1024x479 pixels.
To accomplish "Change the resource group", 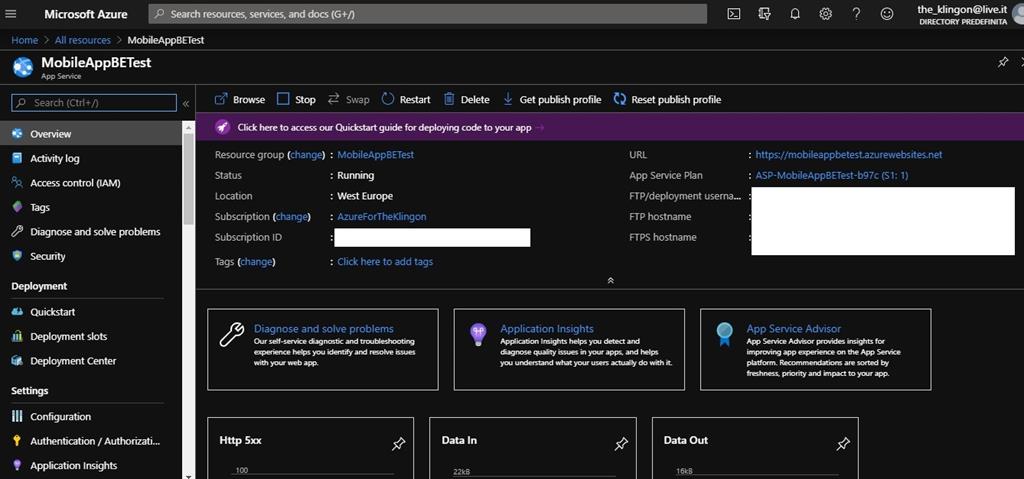I will pos(306,155).
